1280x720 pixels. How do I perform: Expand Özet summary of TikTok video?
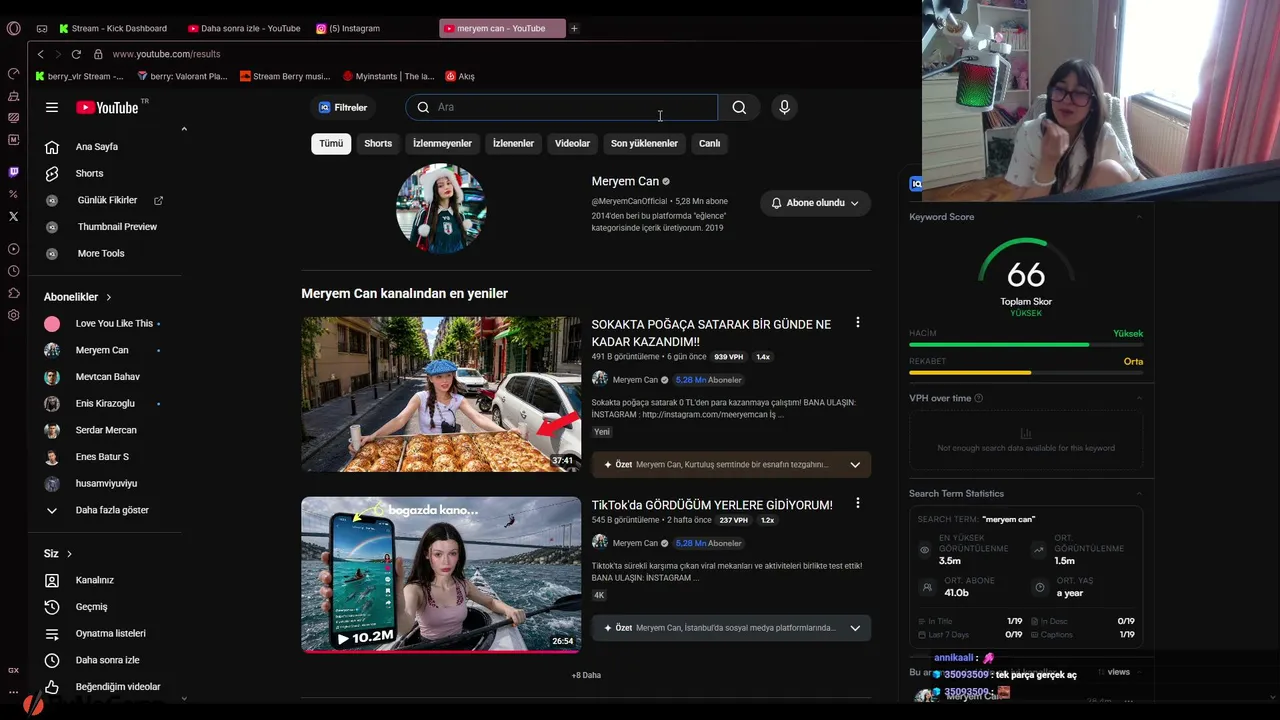[x=731, y=628]
